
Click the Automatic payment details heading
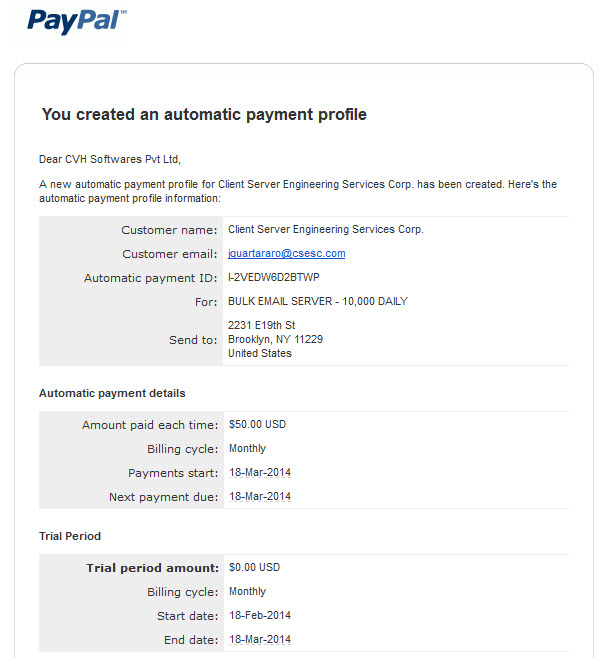pos(112,393)
